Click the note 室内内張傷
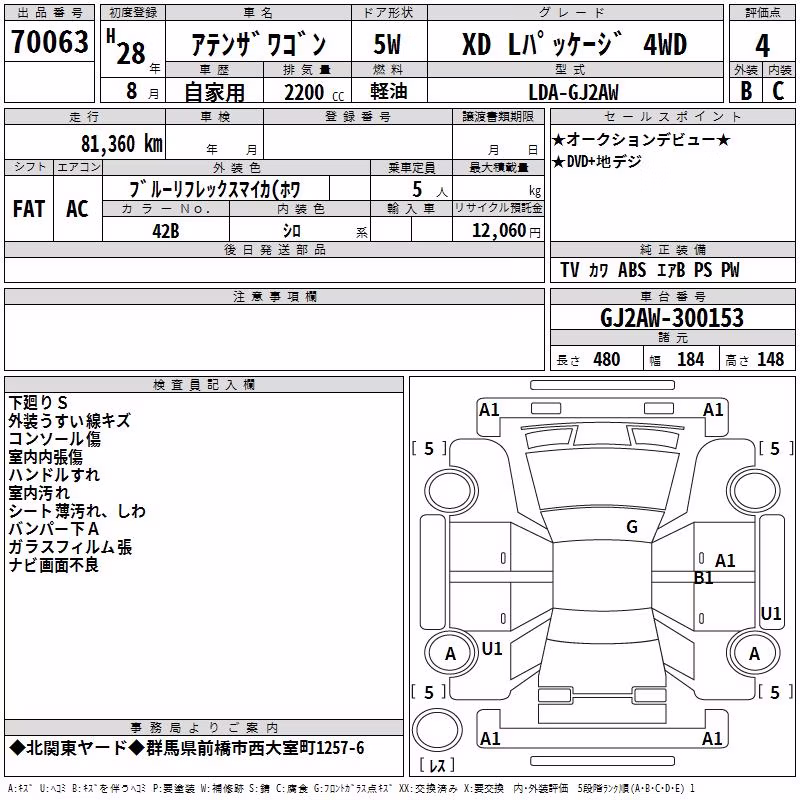Viewport: 800px width, 800px height. [45, 457]
